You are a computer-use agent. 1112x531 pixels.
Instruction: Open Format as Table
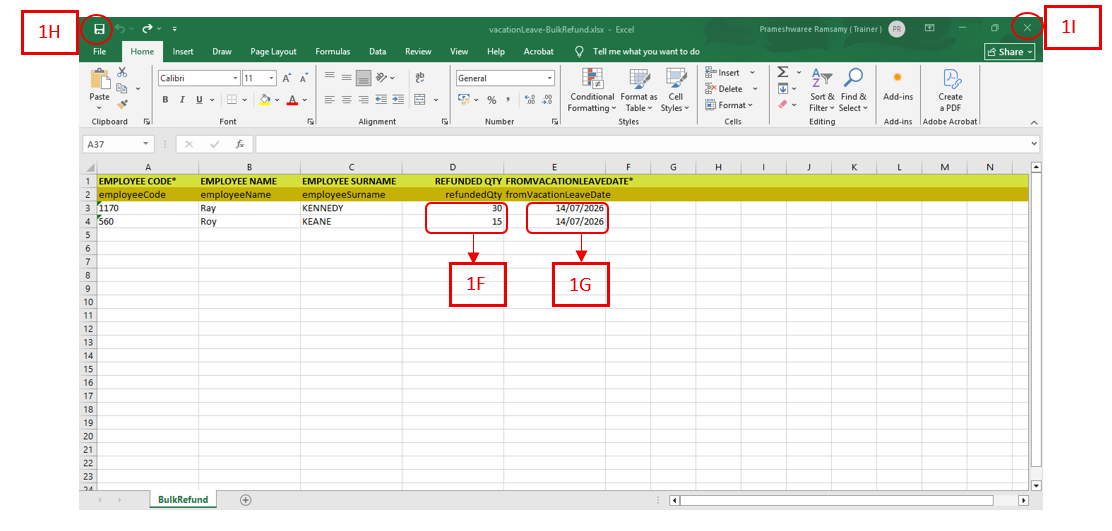[638, 90]
